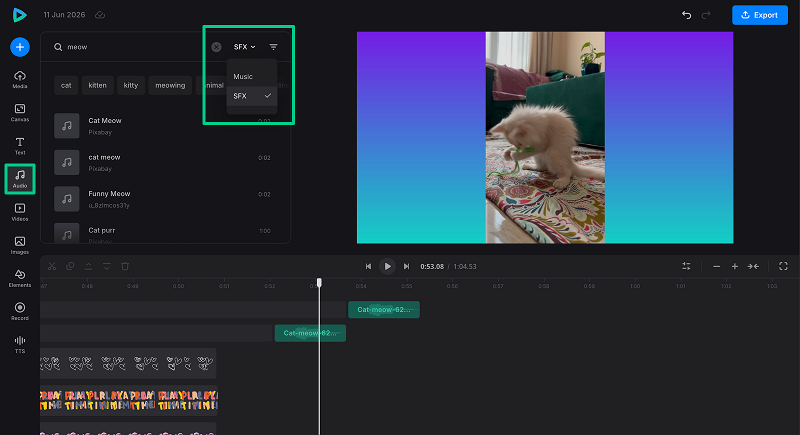Select the cat tag chip

pyautogui.click(x=66, y=85)
